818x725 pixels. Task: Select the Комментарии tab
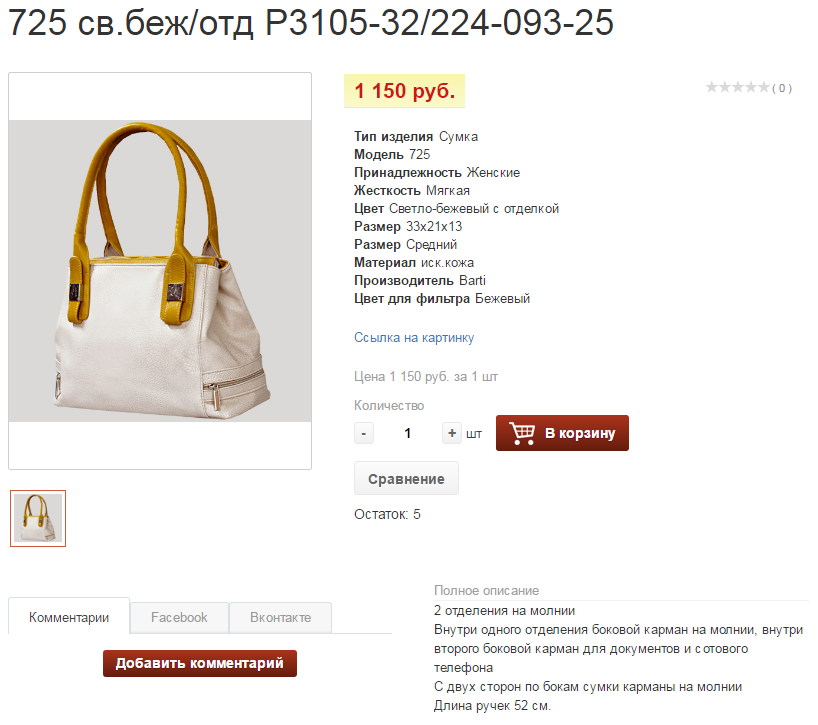point(69,617)
